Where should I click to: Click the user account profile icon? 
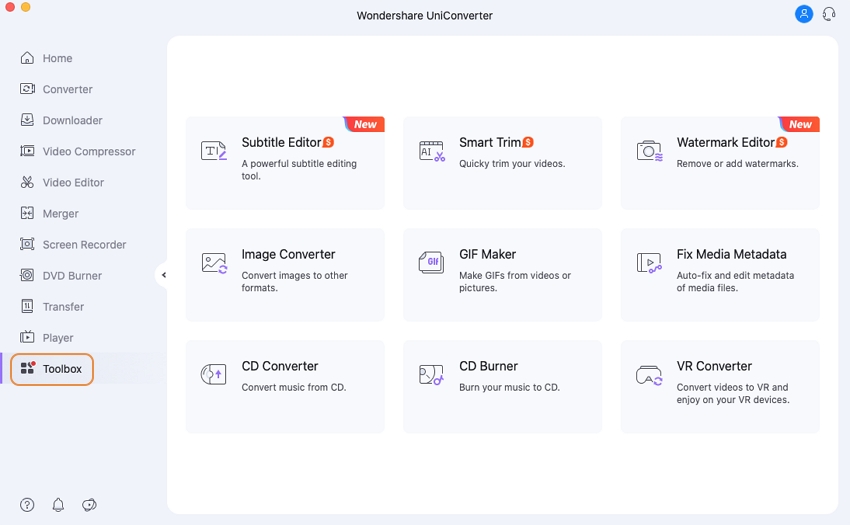[803, 14]
